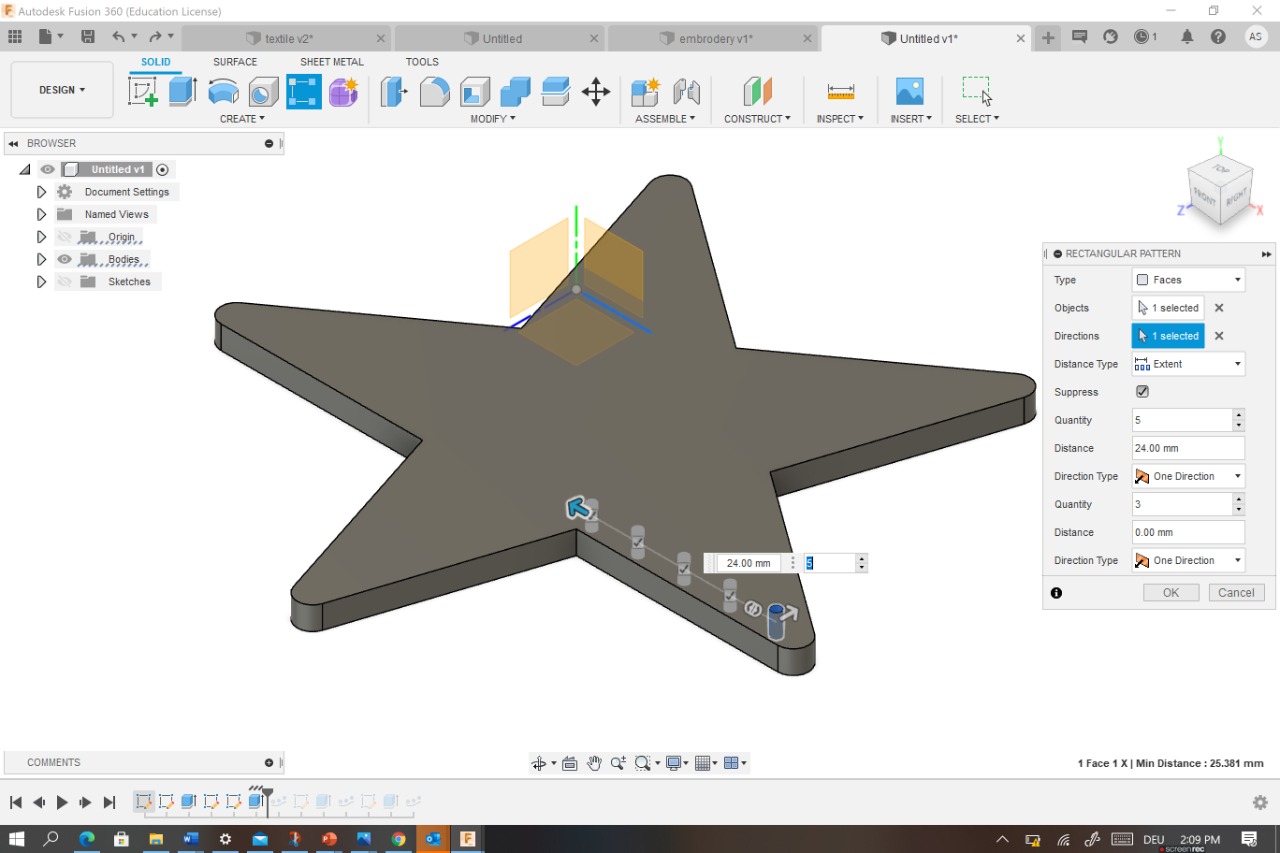Click the Untitled v1 activate radio button
Screen dimensions: 1280x853
[163, 170]
